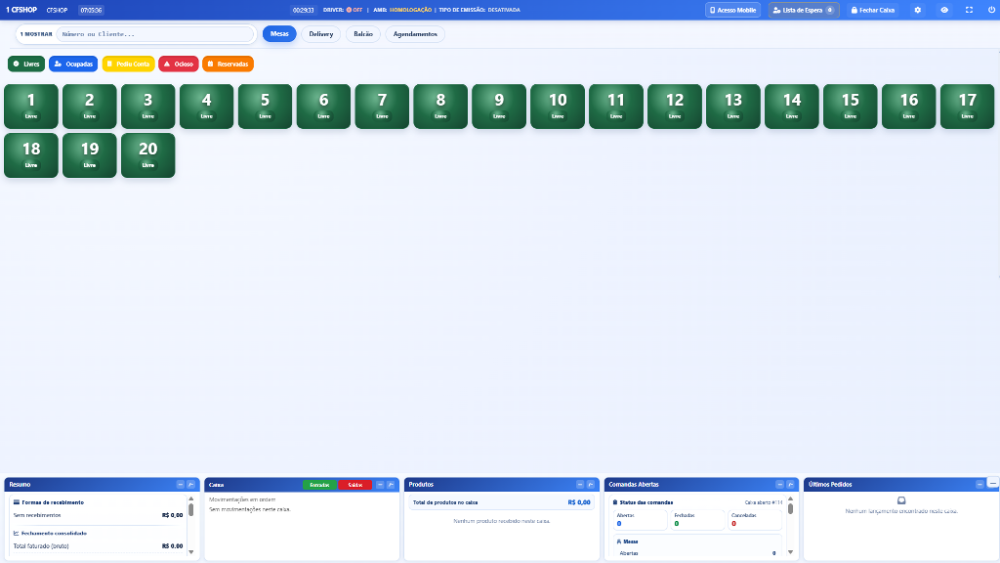Screen dimensions: 1000x563
Task: Switch to the Delivery tab
Action: [x=321, y=34]
